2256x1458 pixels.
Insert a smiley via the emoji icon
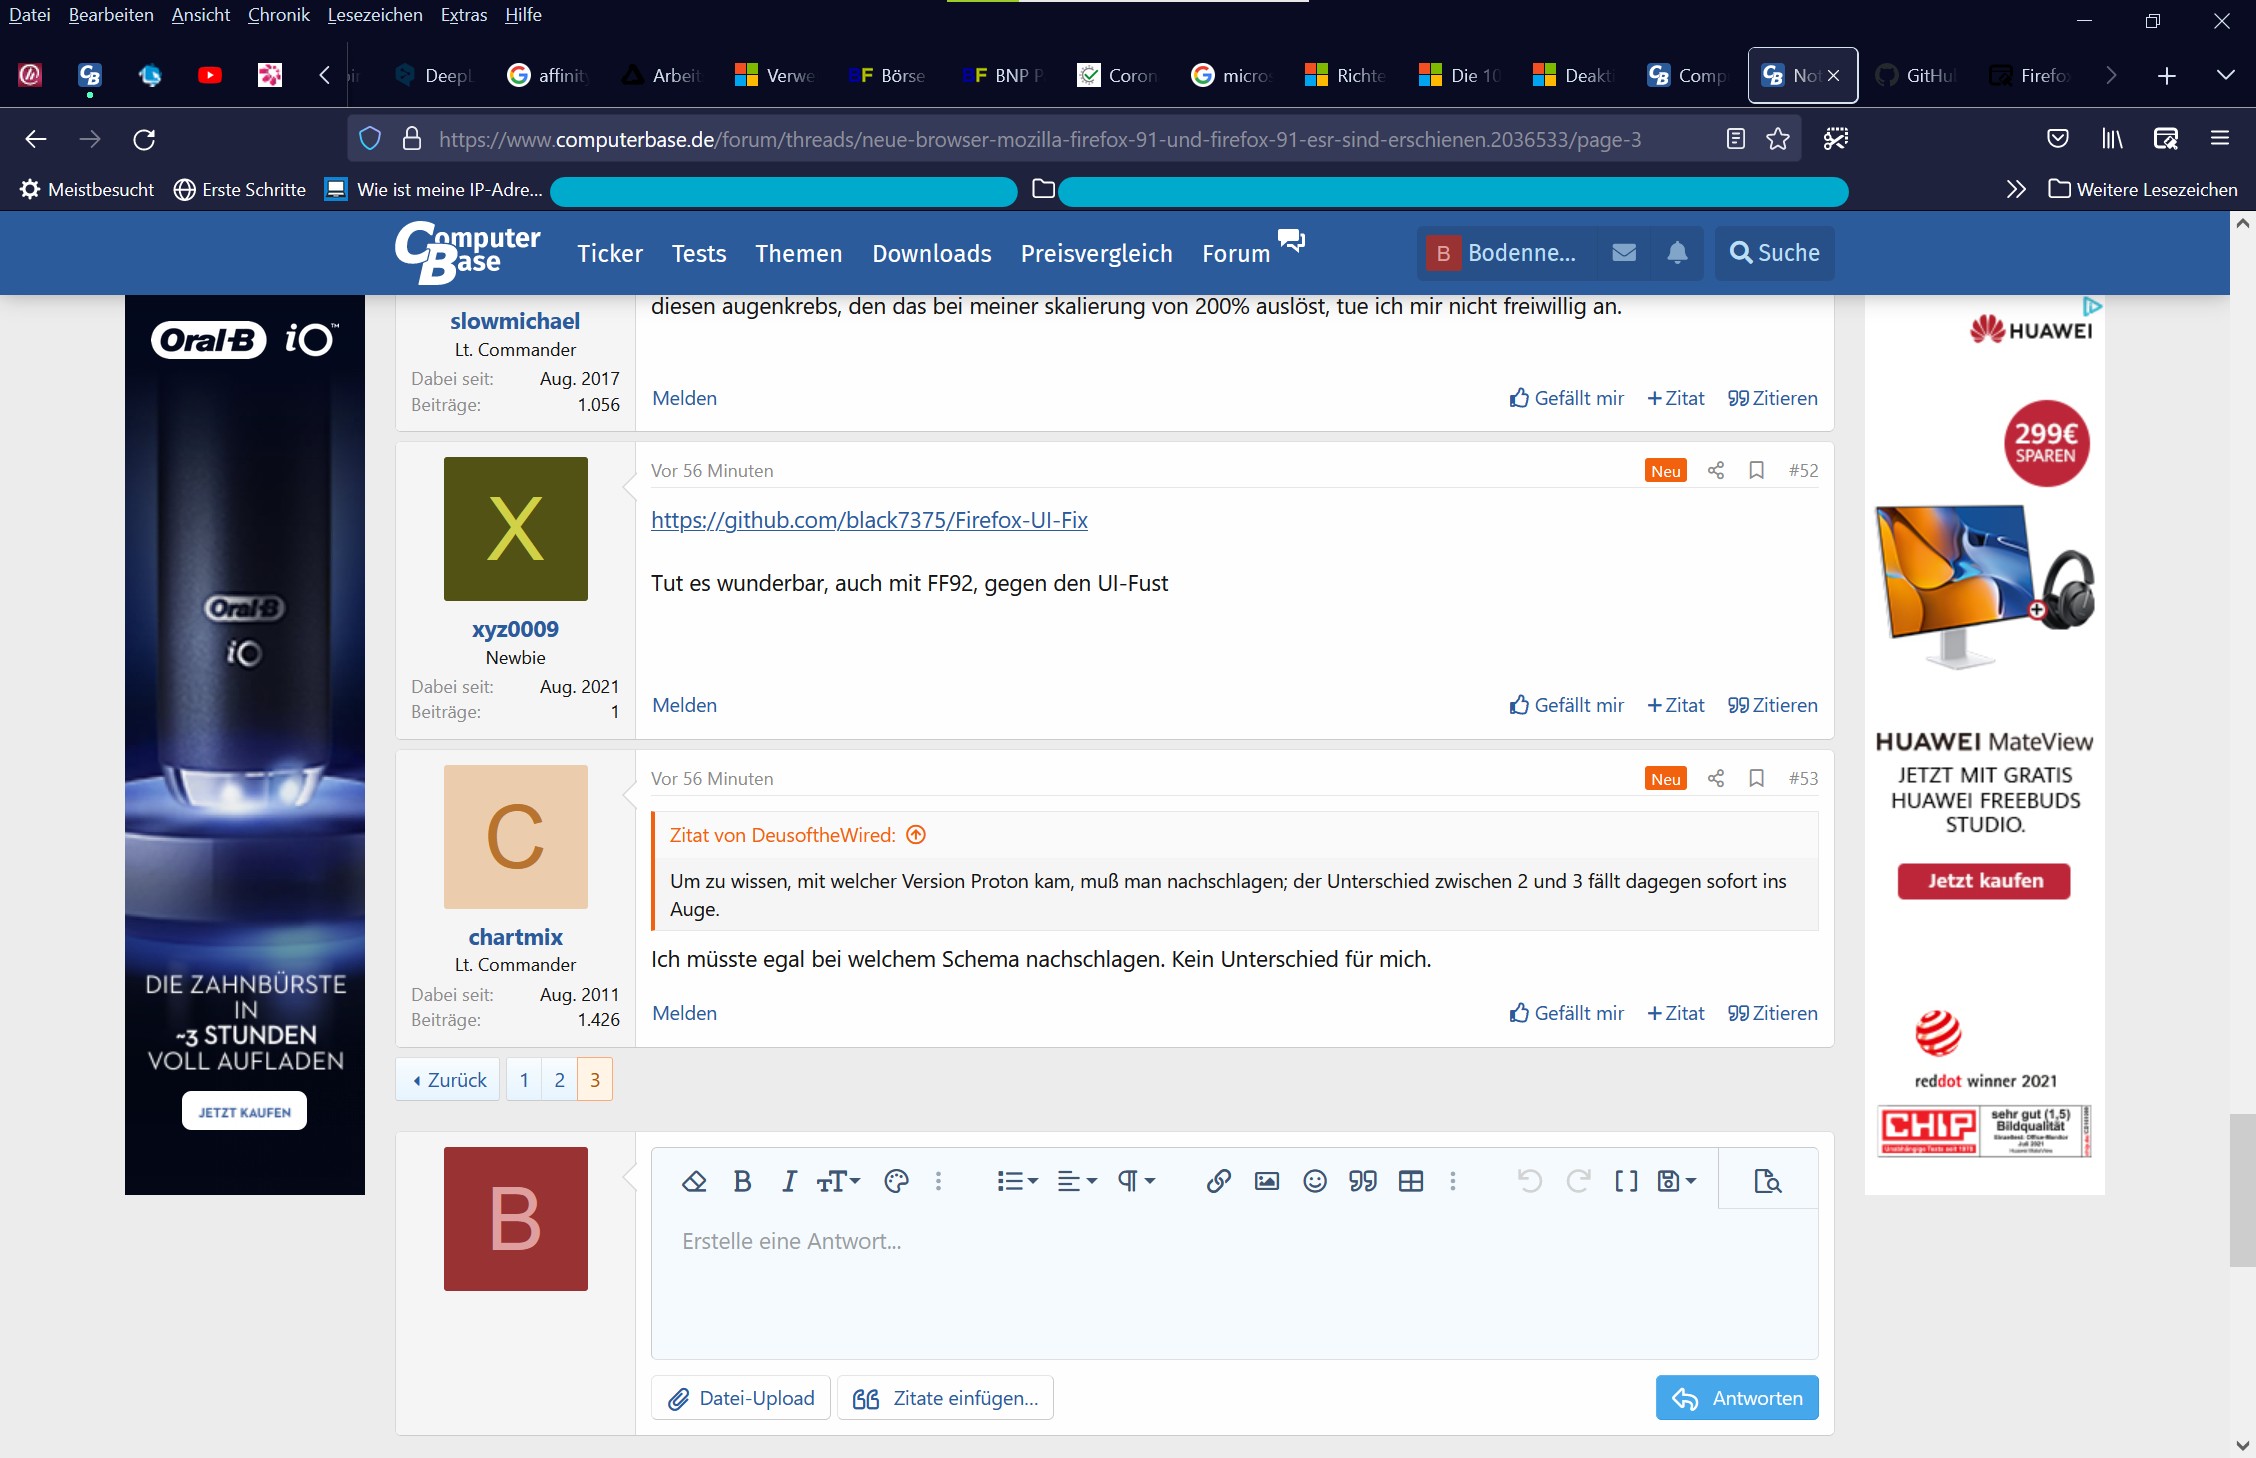pyautogui.click(x=1315, y=1181)
